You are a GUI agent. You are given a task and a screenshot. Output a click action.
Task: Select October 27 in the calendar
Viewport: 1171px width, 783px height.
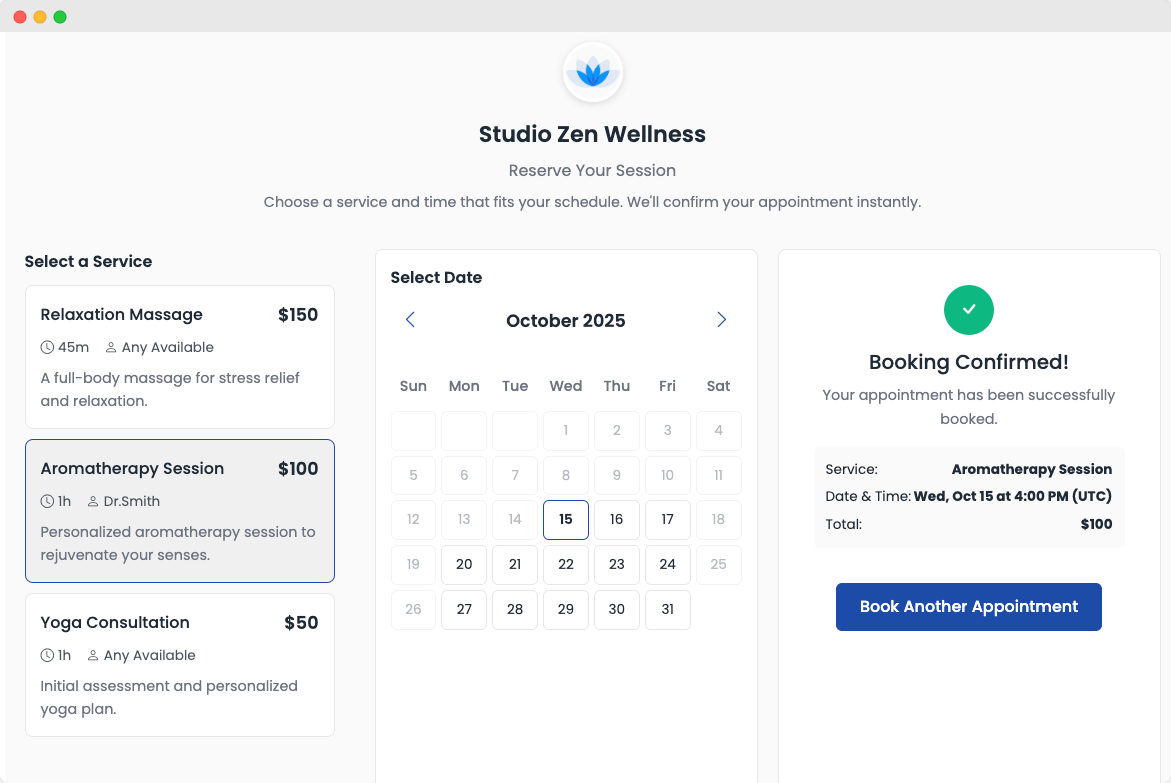coord(464,610)
